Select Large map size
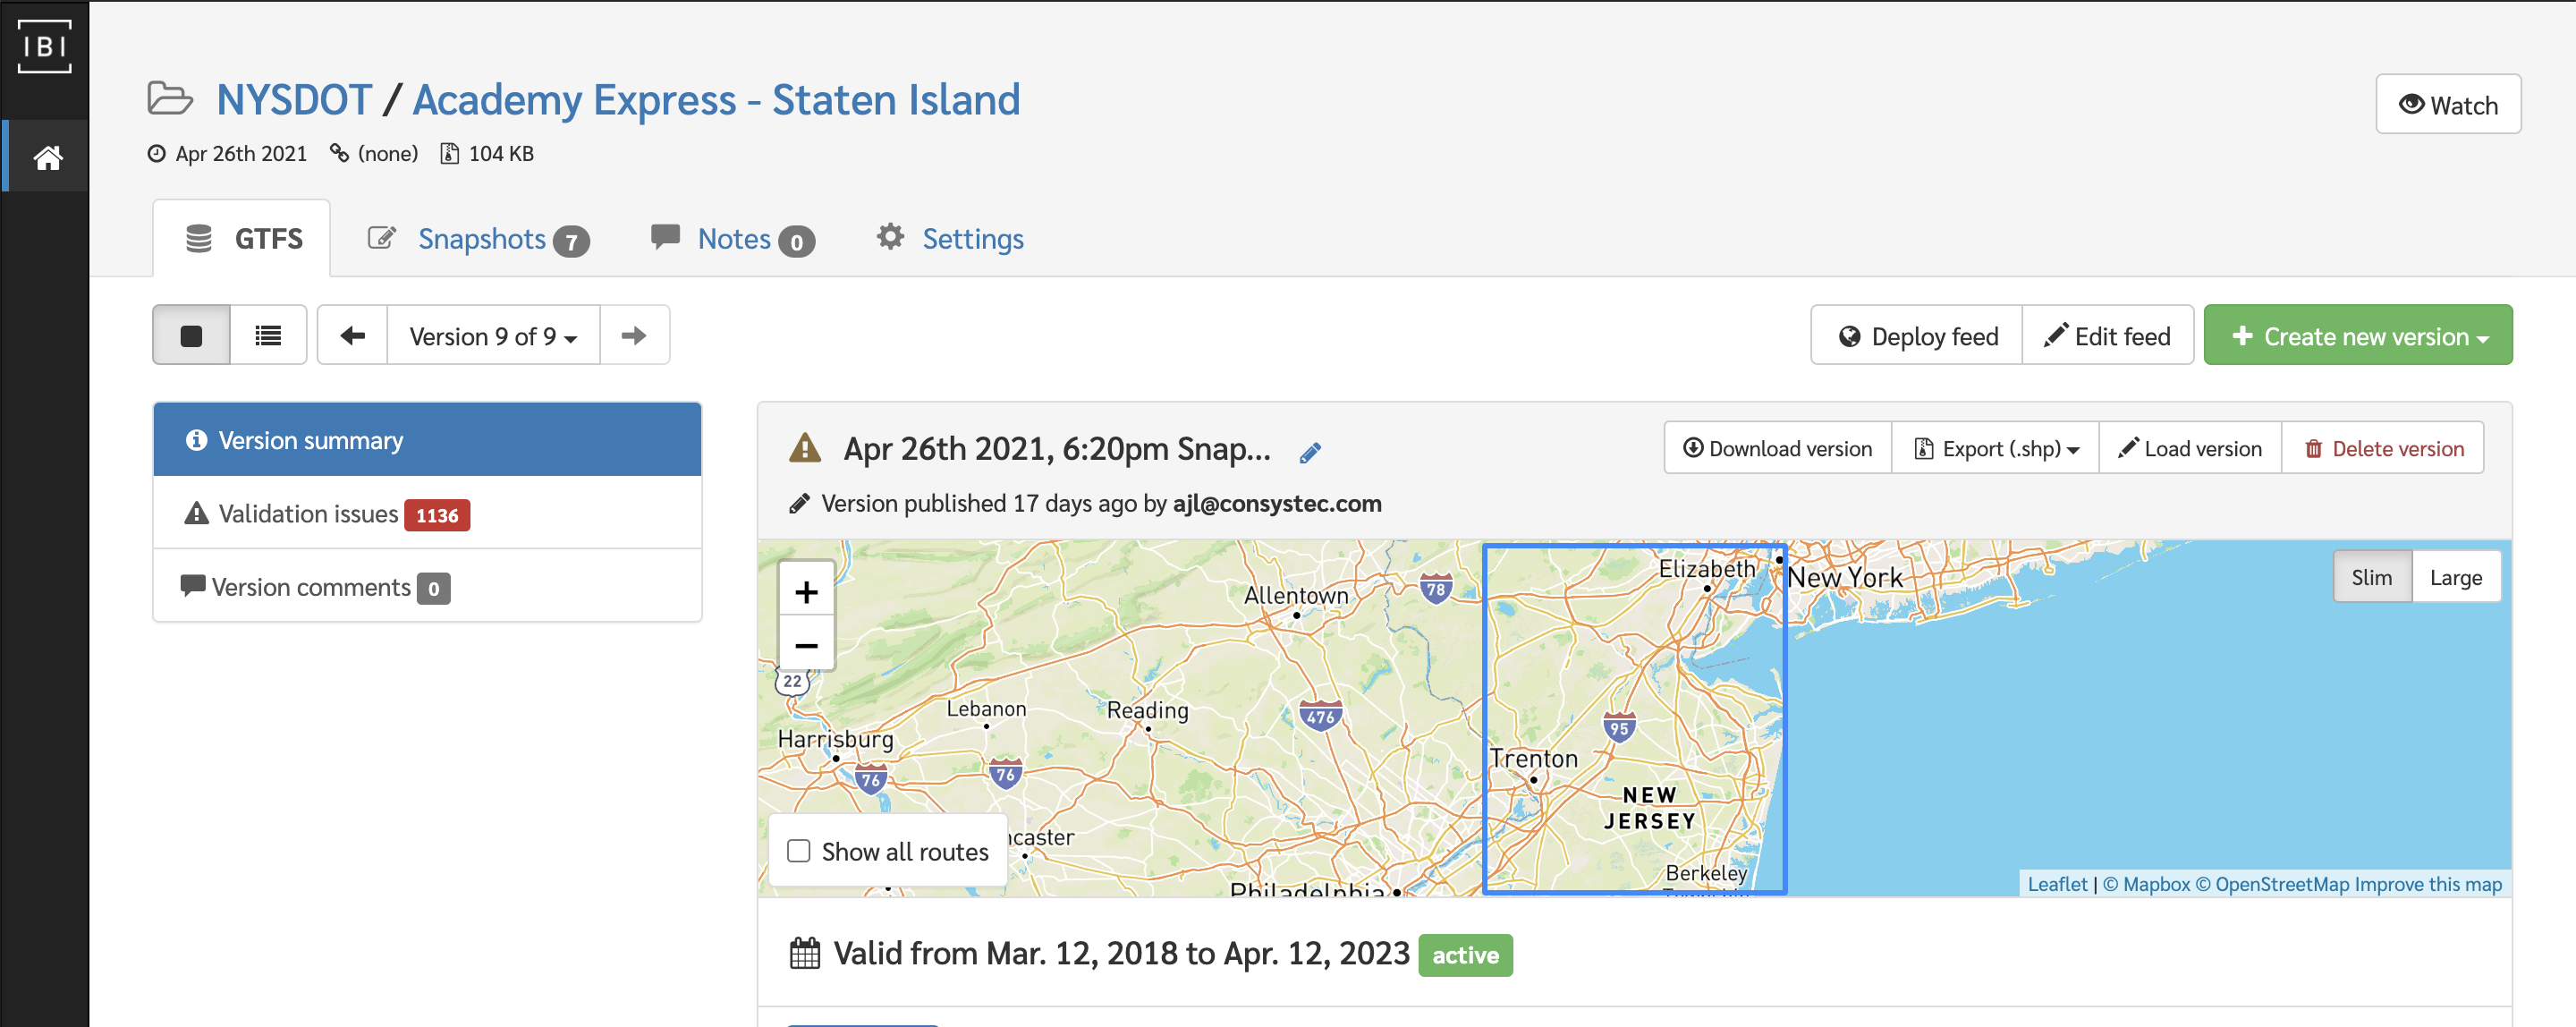Screen dimensions: 2576x1027 click(2455, 577)
